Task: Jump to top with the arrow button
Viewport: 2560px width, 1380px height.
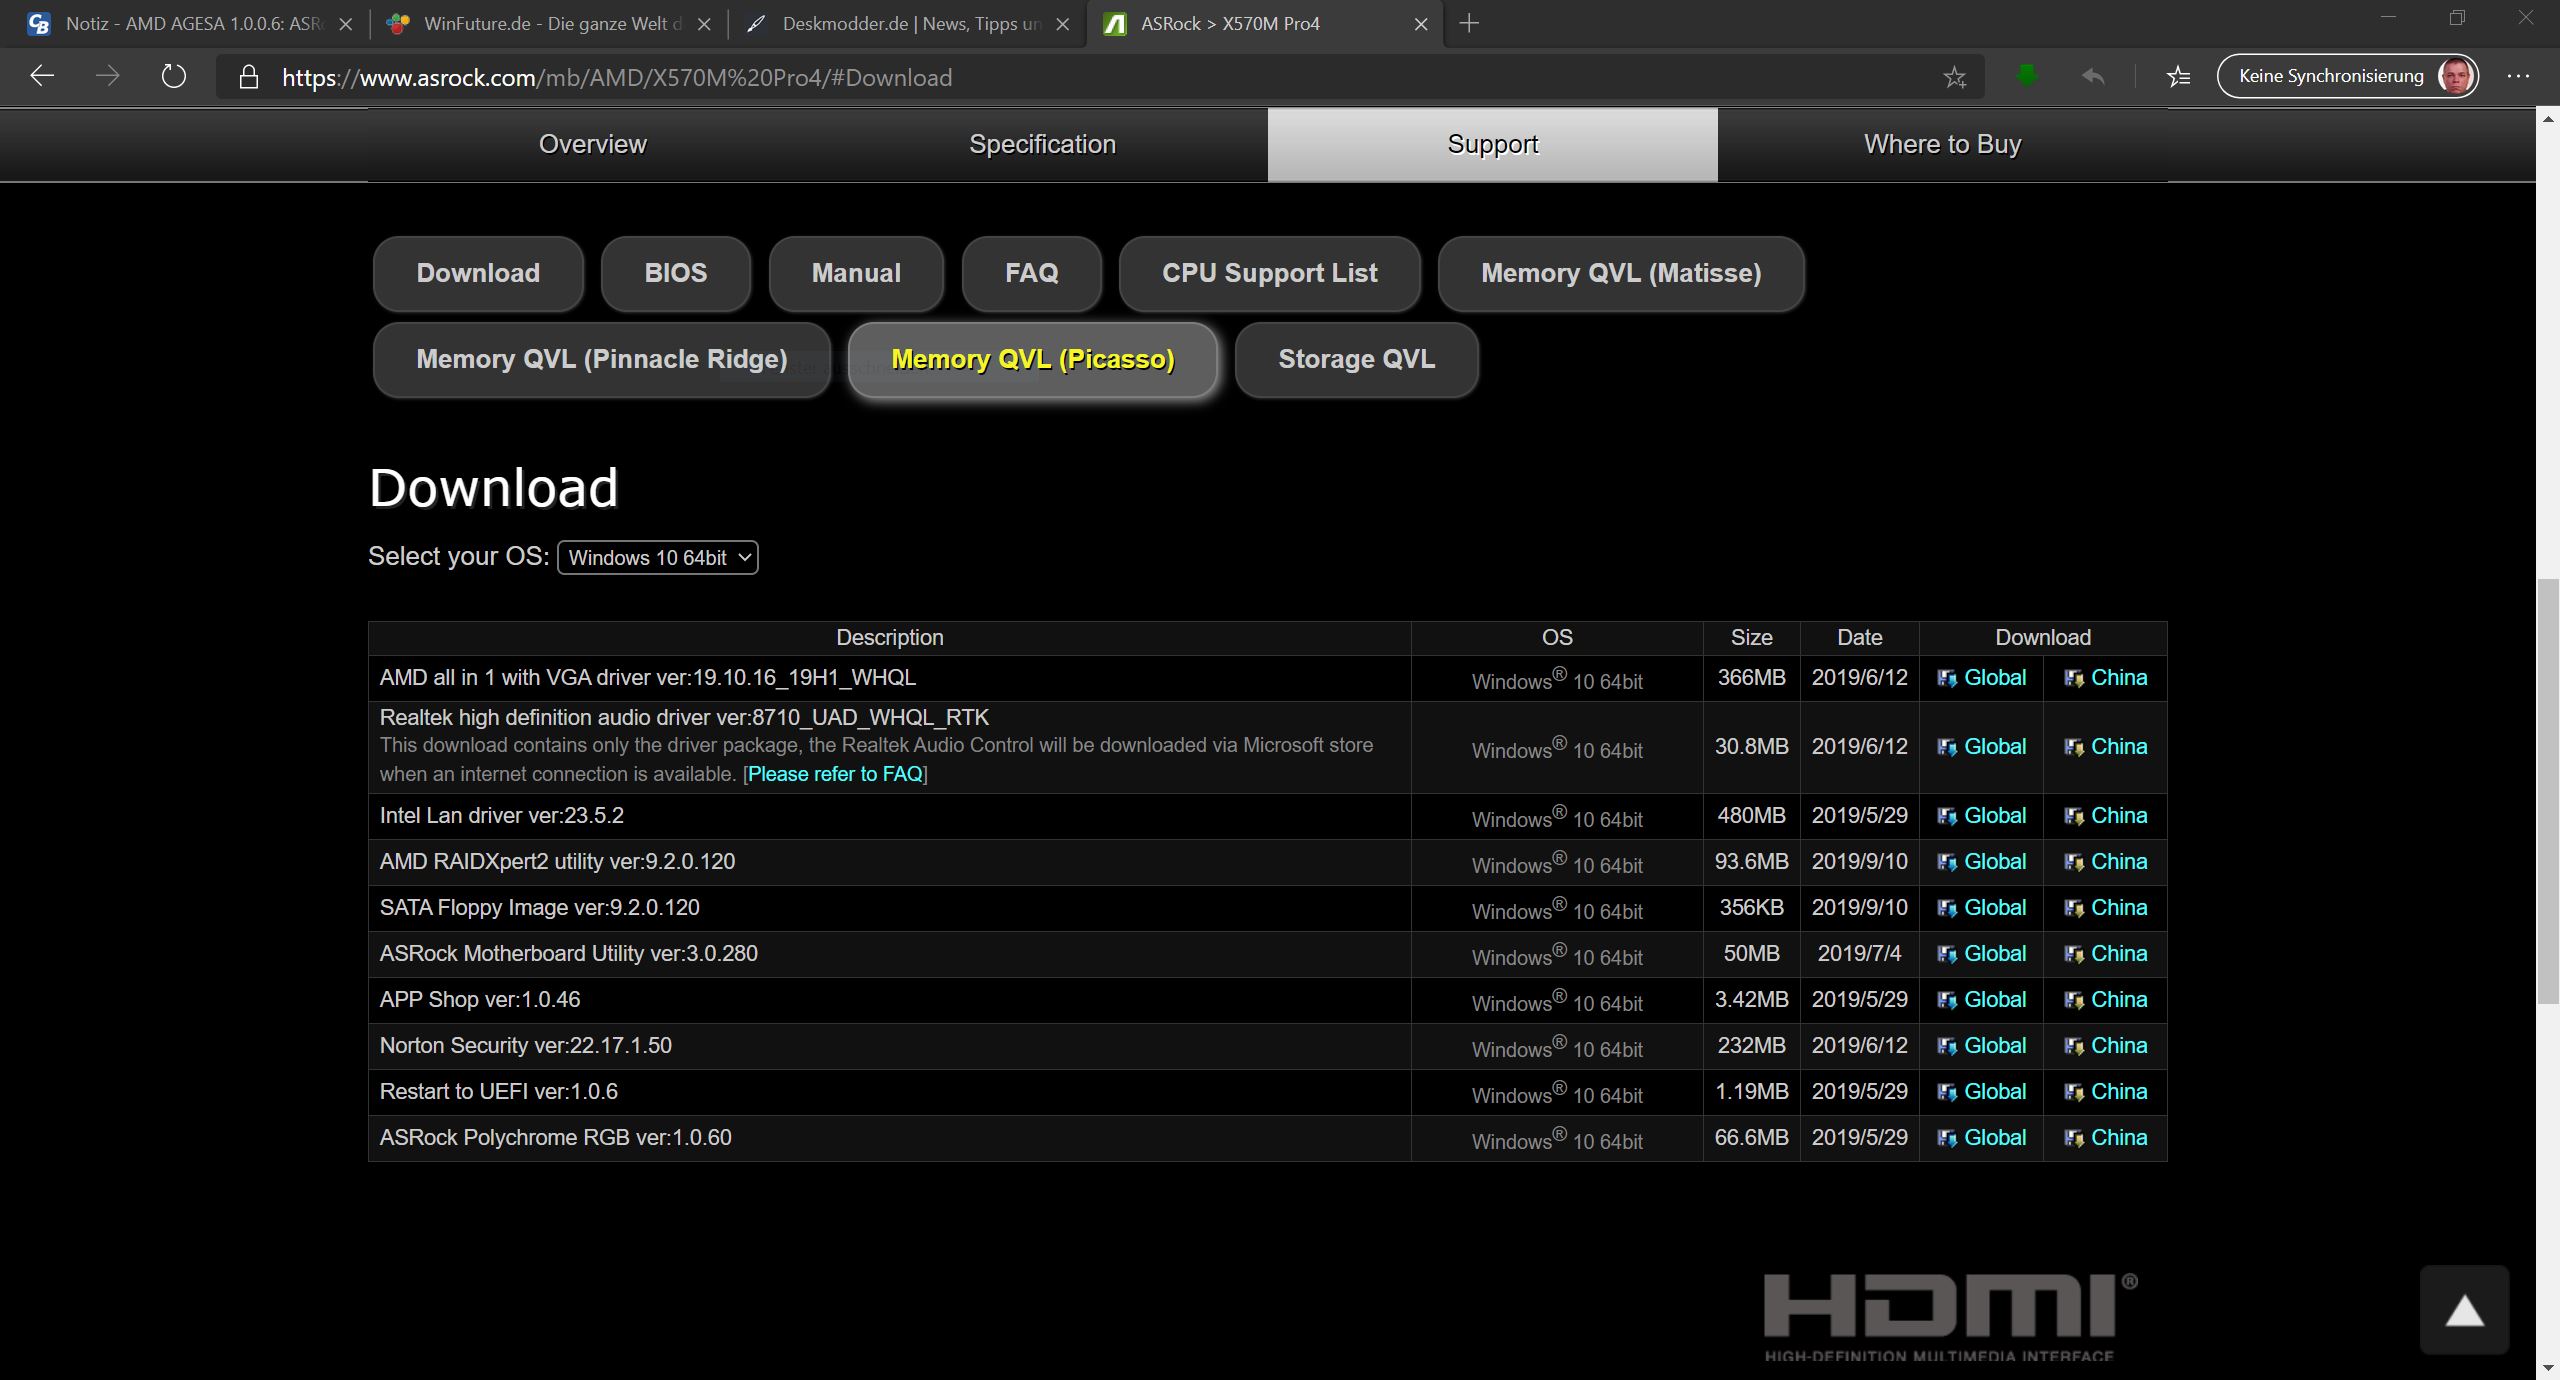Action: tap(2464, 1310)
